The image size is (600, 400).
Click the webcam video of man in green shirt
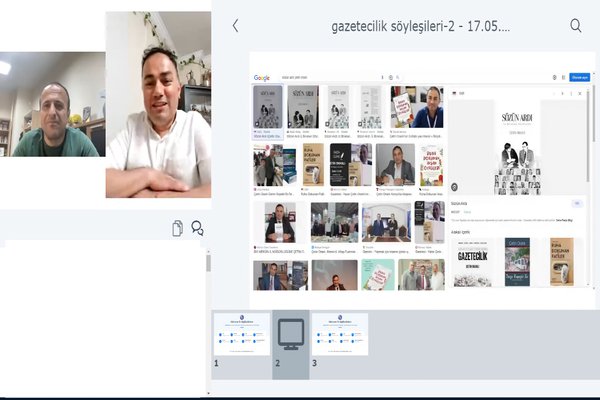point(52,104)
